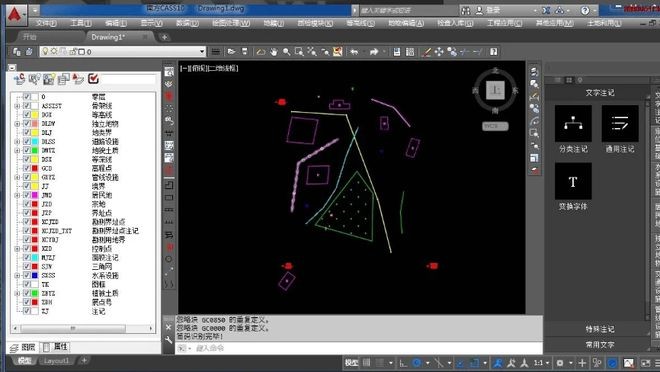
Task: Switch to the 开始 start tab
Action: tap(29, 37)
